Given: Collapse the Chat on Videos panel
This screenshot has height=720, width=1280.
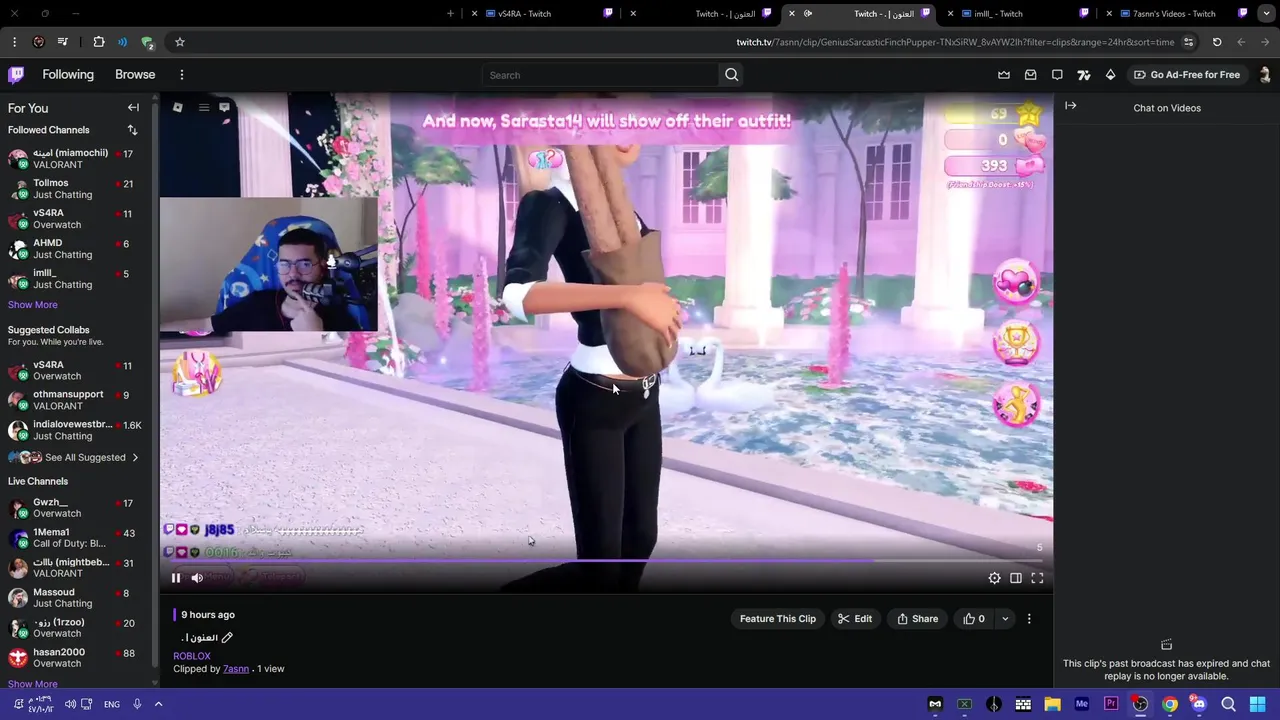Looking at the screenshot, I should (1070, 106).
